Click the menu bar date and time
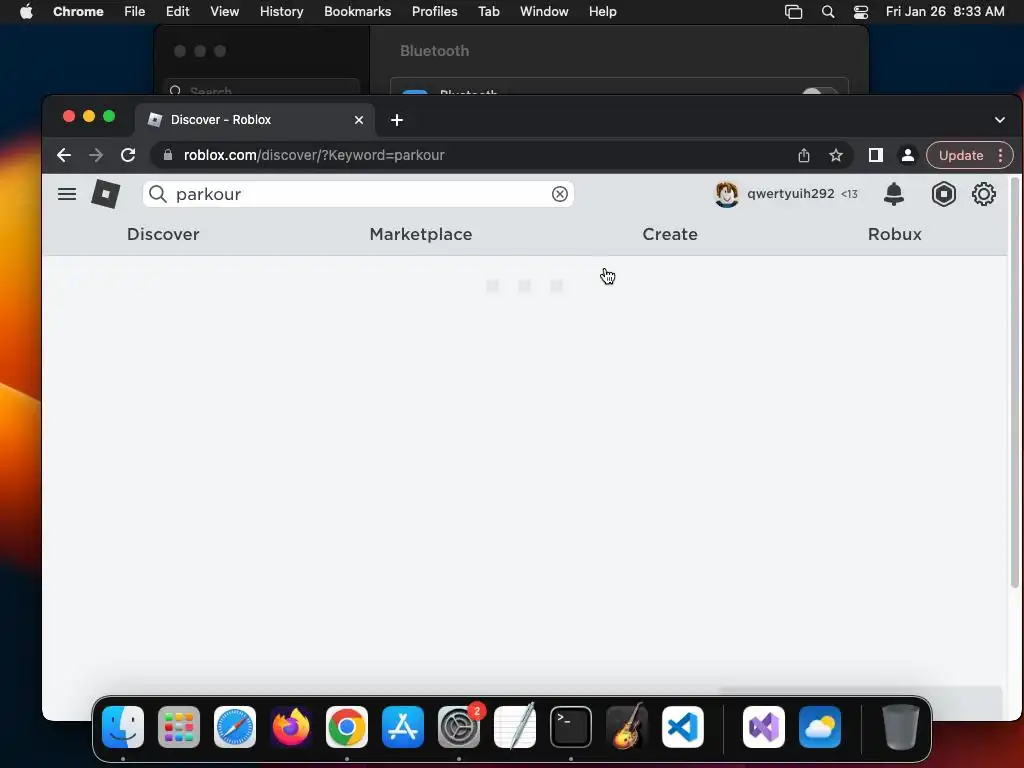This screenshot has width=1024, height=768. [x=945, y=12]
